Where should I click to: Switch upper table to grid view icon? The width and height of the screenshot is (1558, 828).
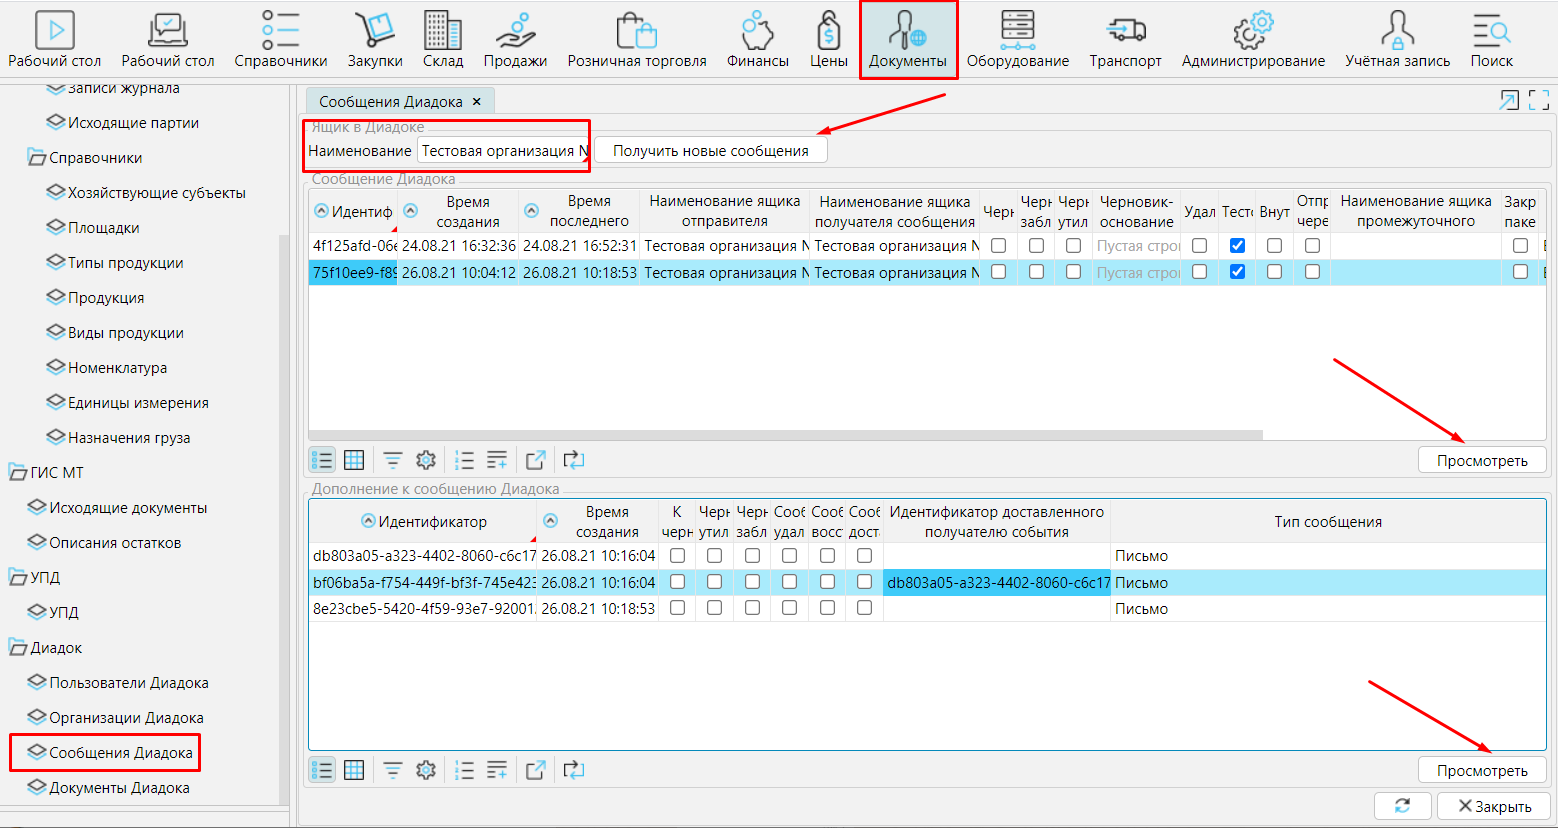tap(354, 460)
